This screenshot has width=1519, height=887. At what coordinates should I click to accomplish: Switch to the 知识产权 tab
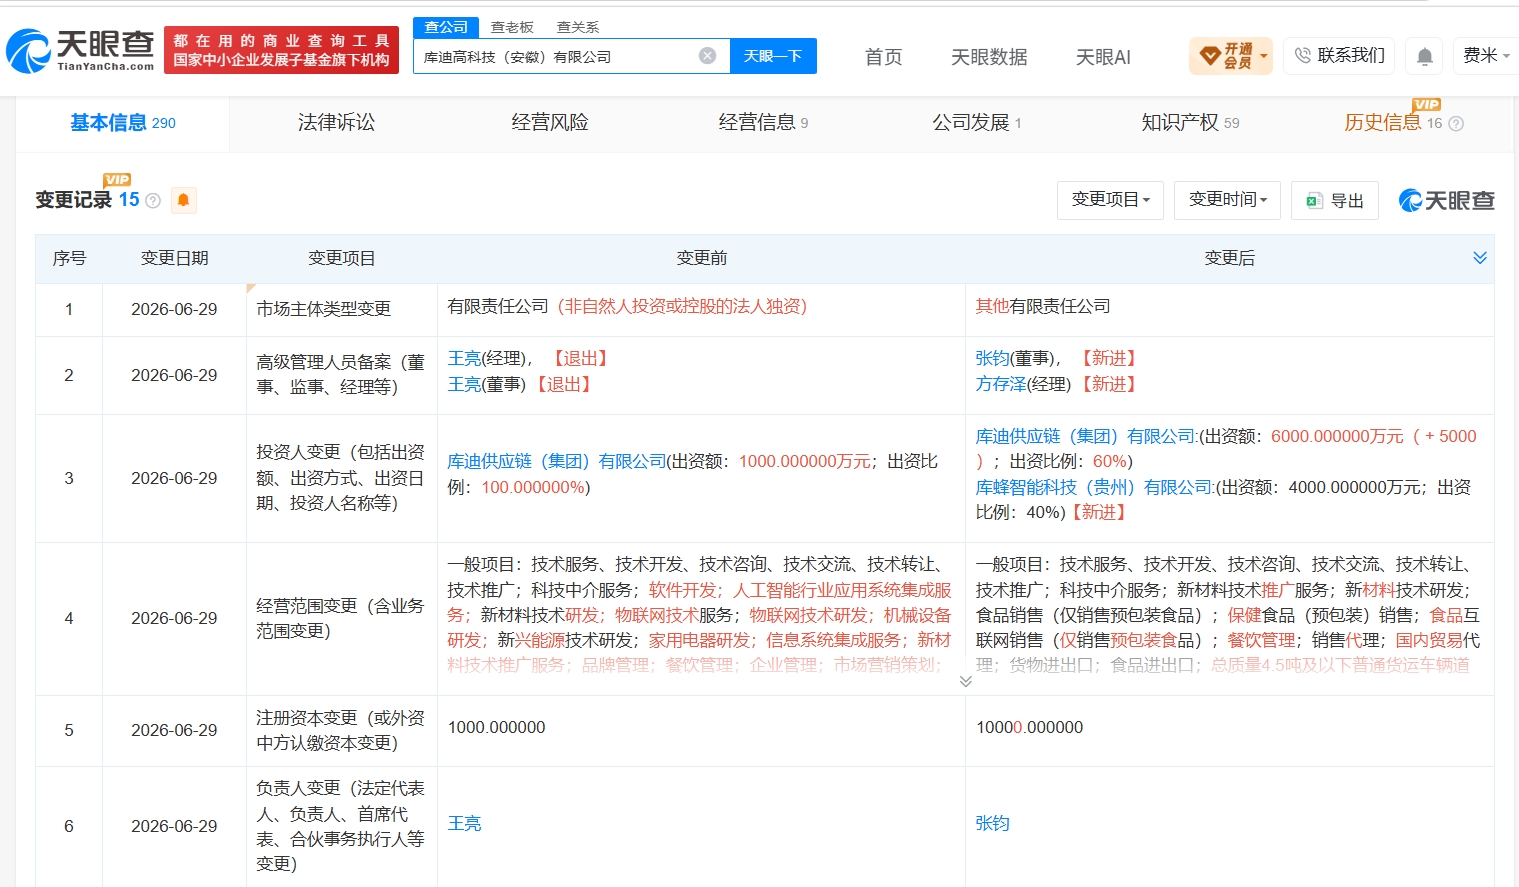pos(1190,123)
